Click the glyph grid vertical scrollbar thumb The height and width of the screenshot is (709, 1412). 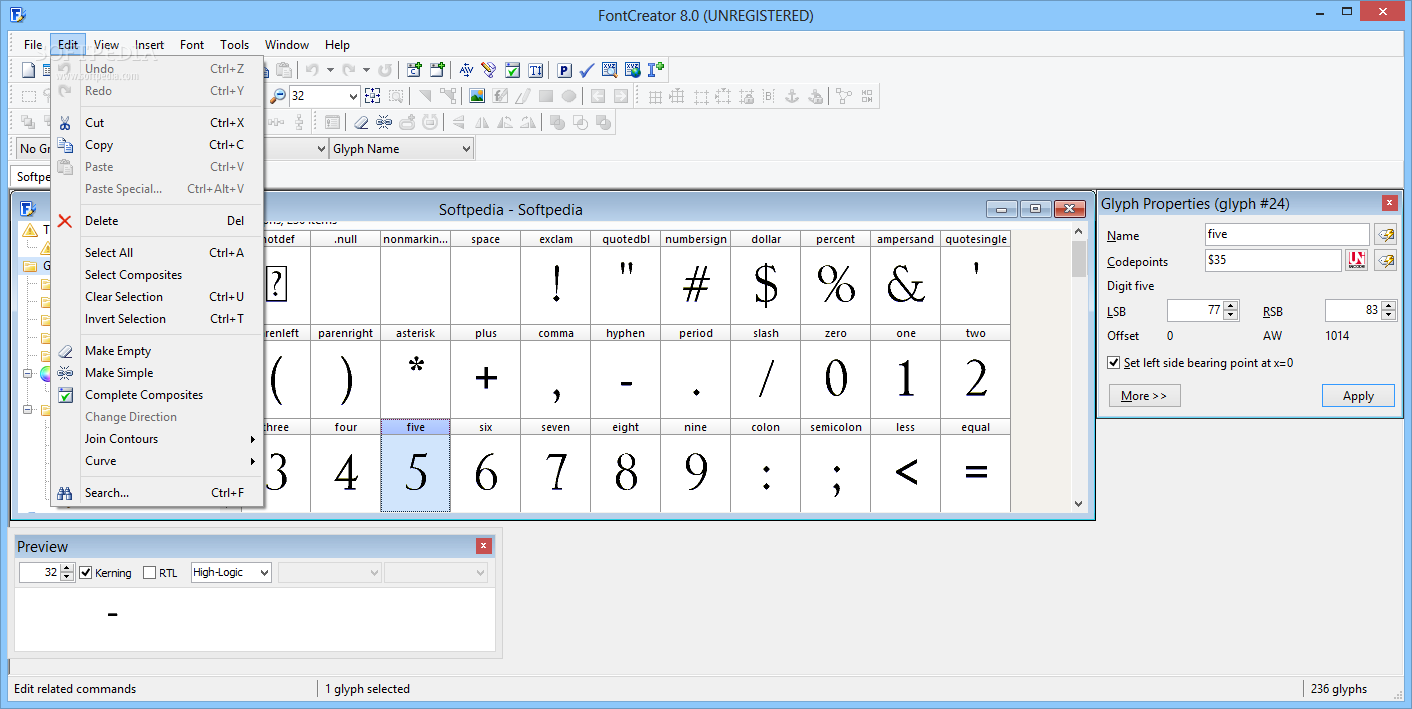tap(1079, 259)
